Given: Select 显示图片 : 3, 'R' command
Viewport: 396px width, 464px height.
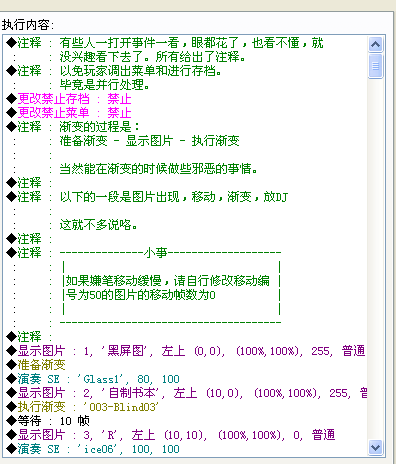Looking at the screenshot, I should [171, 435].
